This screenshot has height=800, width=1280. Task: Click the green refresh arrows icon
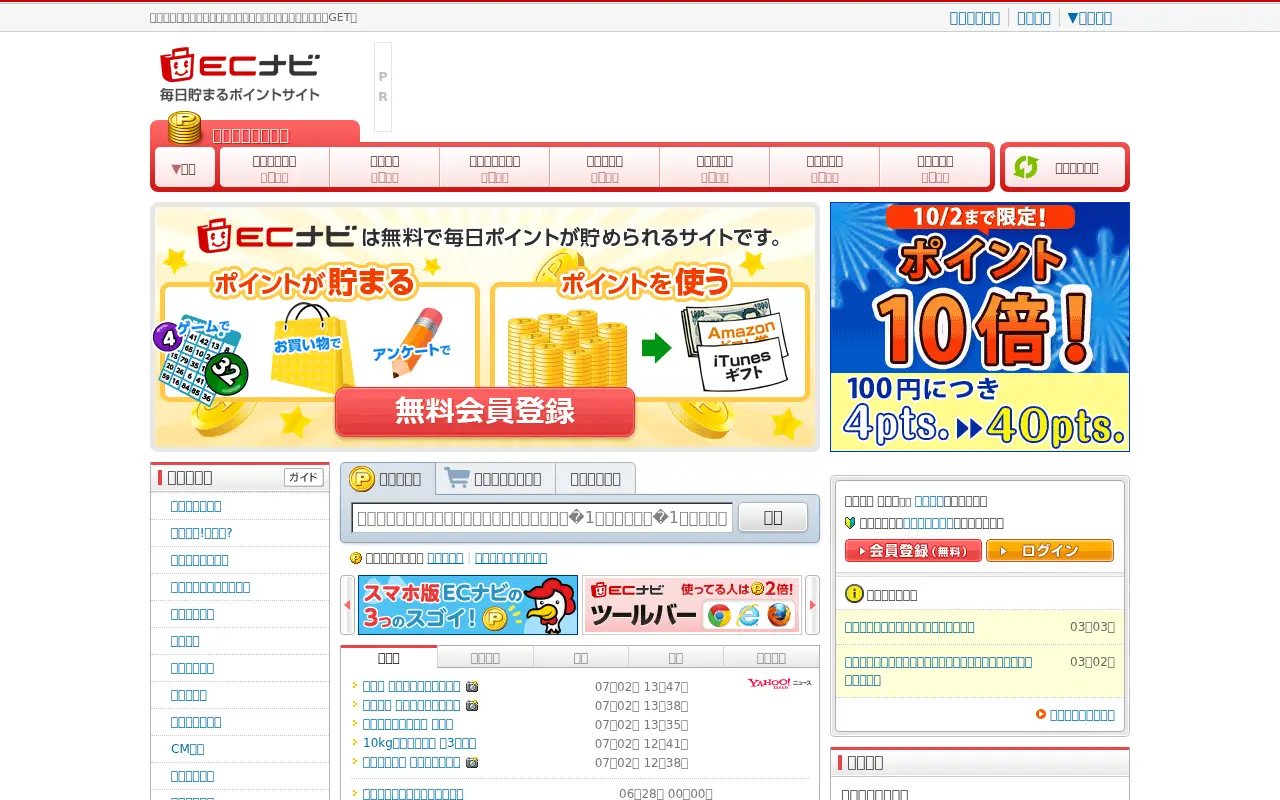point(1026,167)
